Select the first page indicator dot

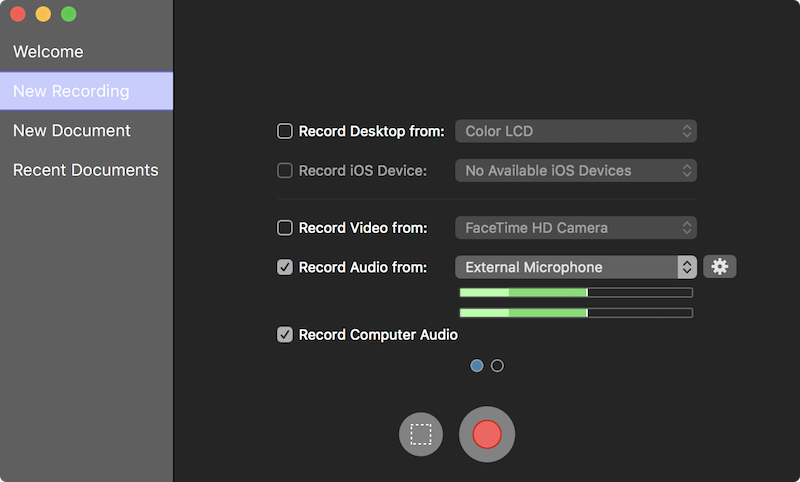pyautogui.click(x=477, y=366)
